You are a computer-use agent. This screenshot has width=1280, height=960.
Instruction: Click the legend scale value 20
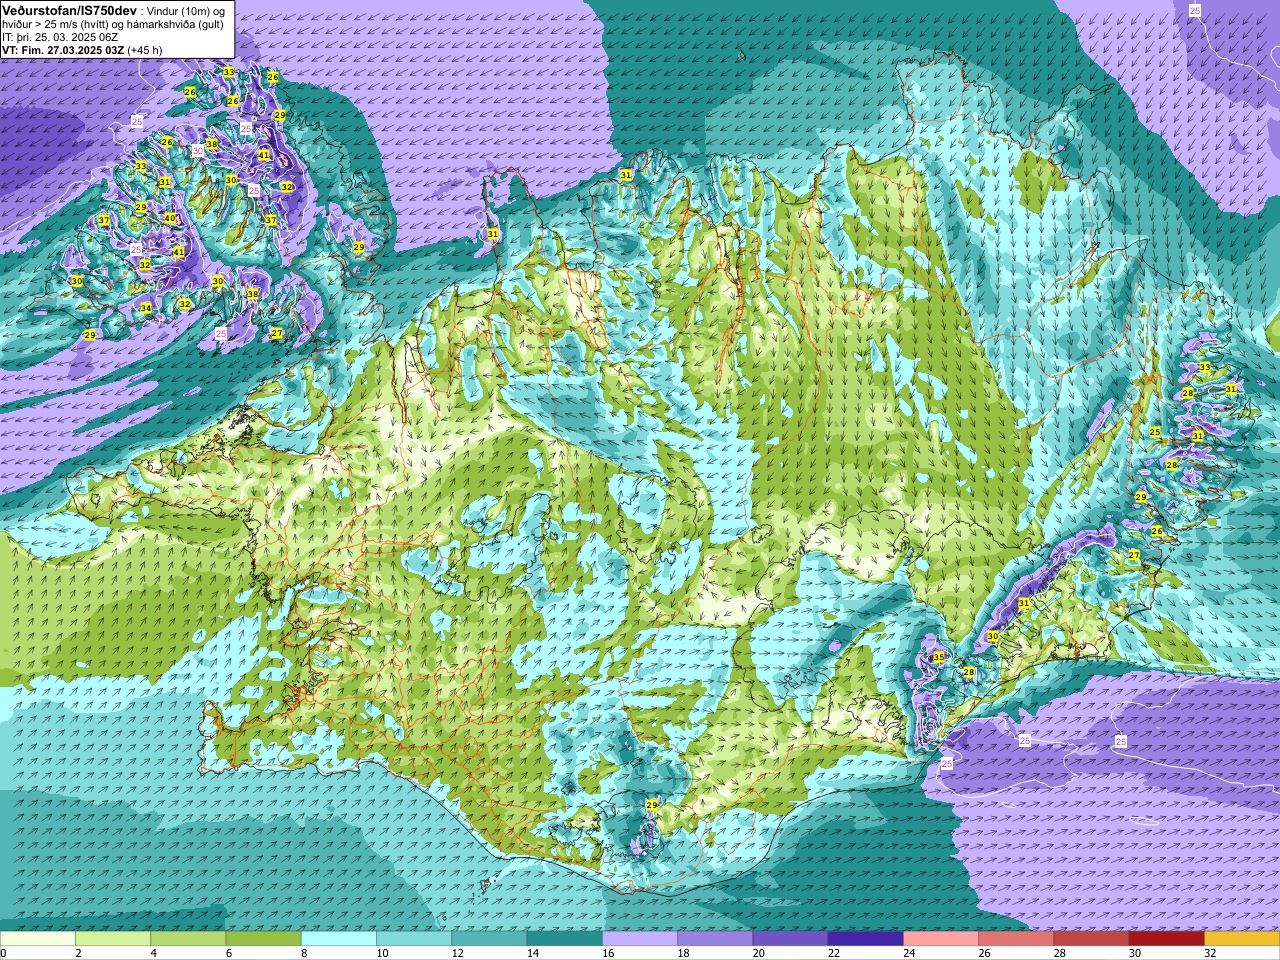[759, 953]
